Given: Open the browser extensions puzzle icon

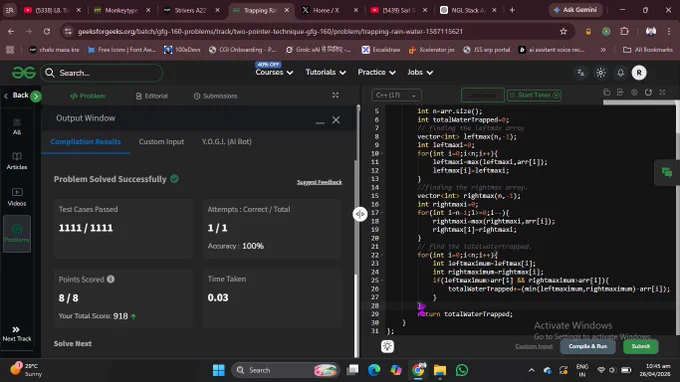Looking at the screenshot, I should pos(624,31).
